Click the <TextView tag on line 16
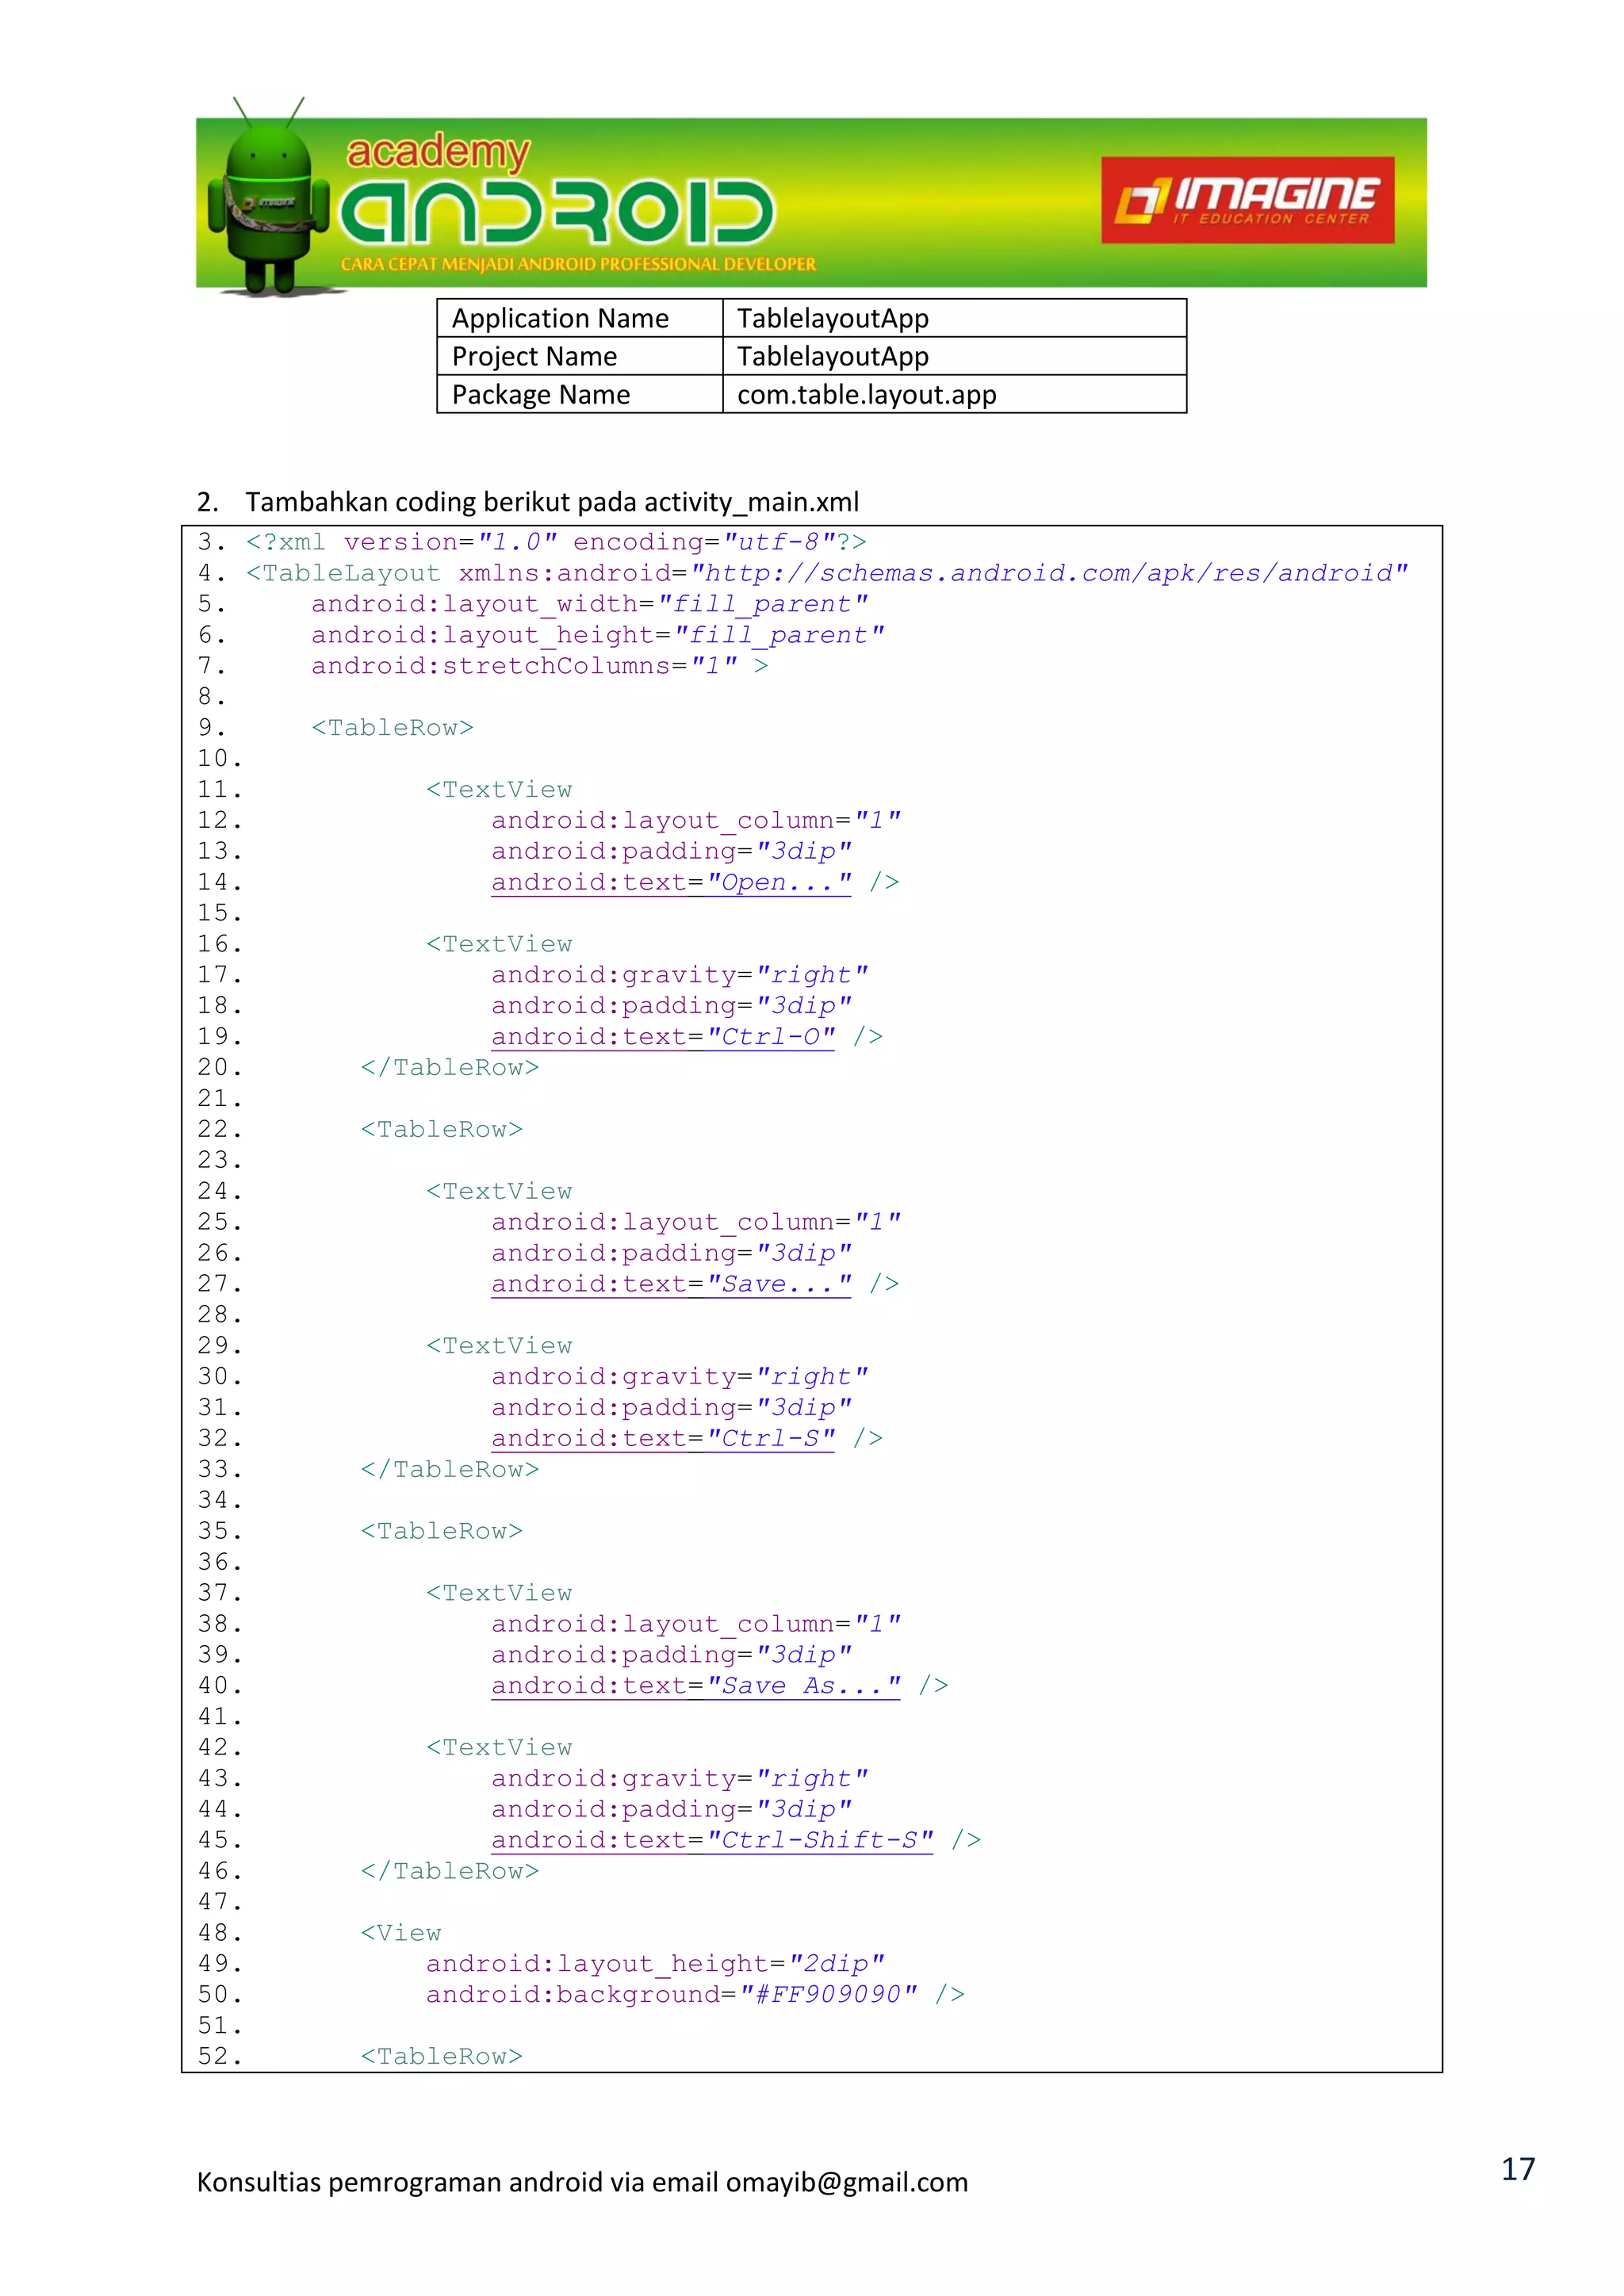The height and width of the screenshot is (2296, 1624). point(499,944)
